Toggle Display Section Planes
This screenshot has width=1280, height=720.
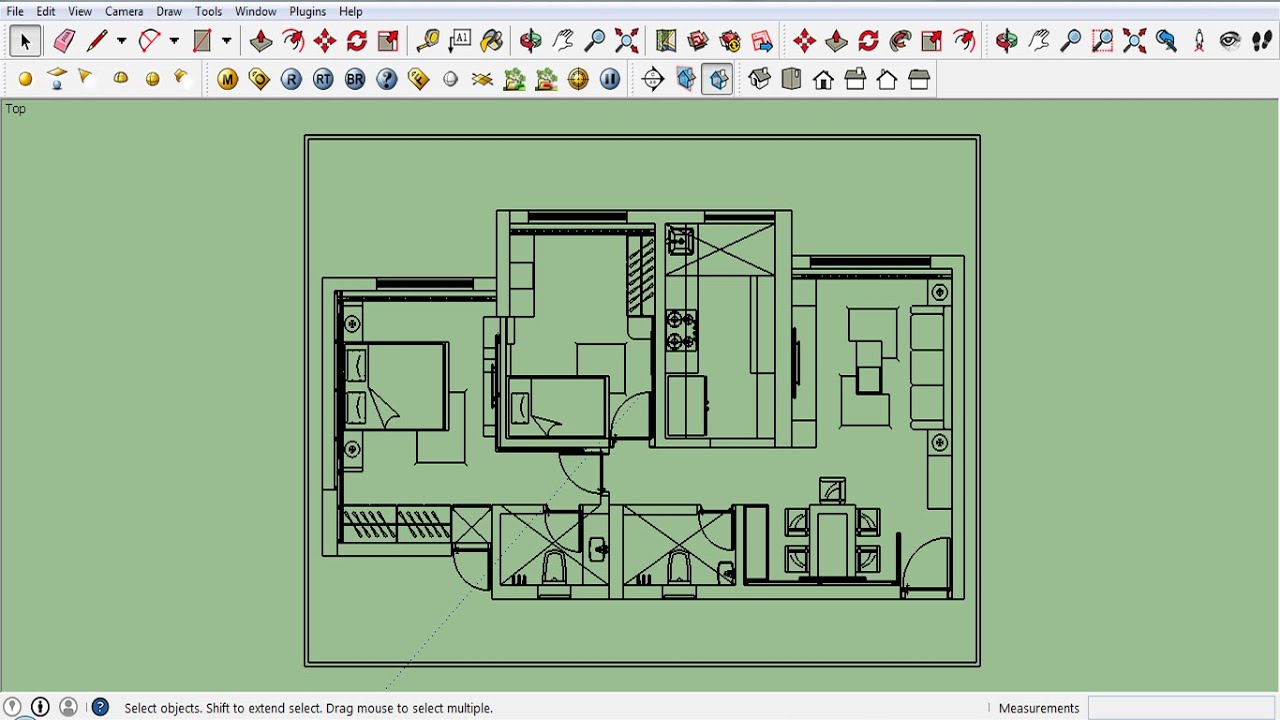point(686,80)
